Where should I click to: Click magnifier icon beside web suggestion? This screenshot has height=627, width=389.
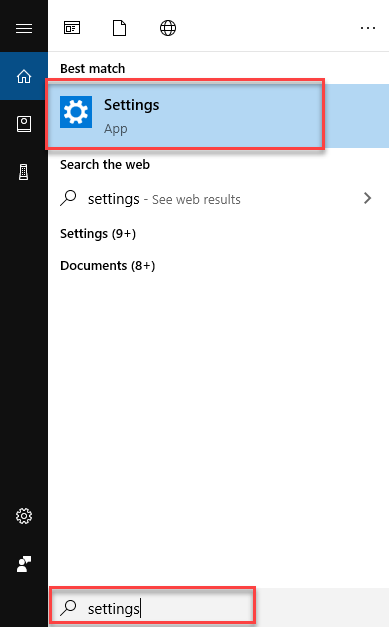coord(68,198)
